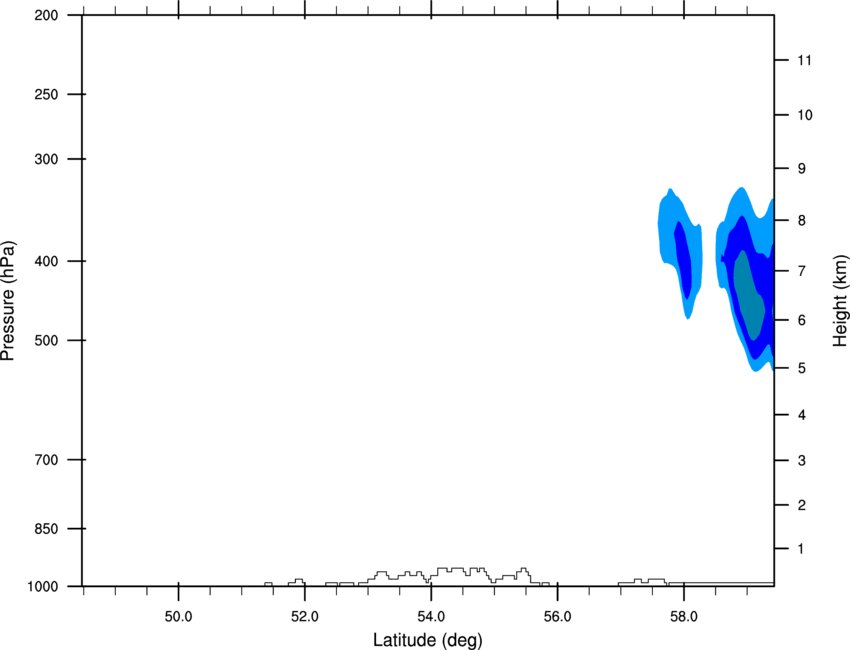The image size is (850, 650).
Task: Pick the 2 km height tick label
Action: click(x=802, y=505)
